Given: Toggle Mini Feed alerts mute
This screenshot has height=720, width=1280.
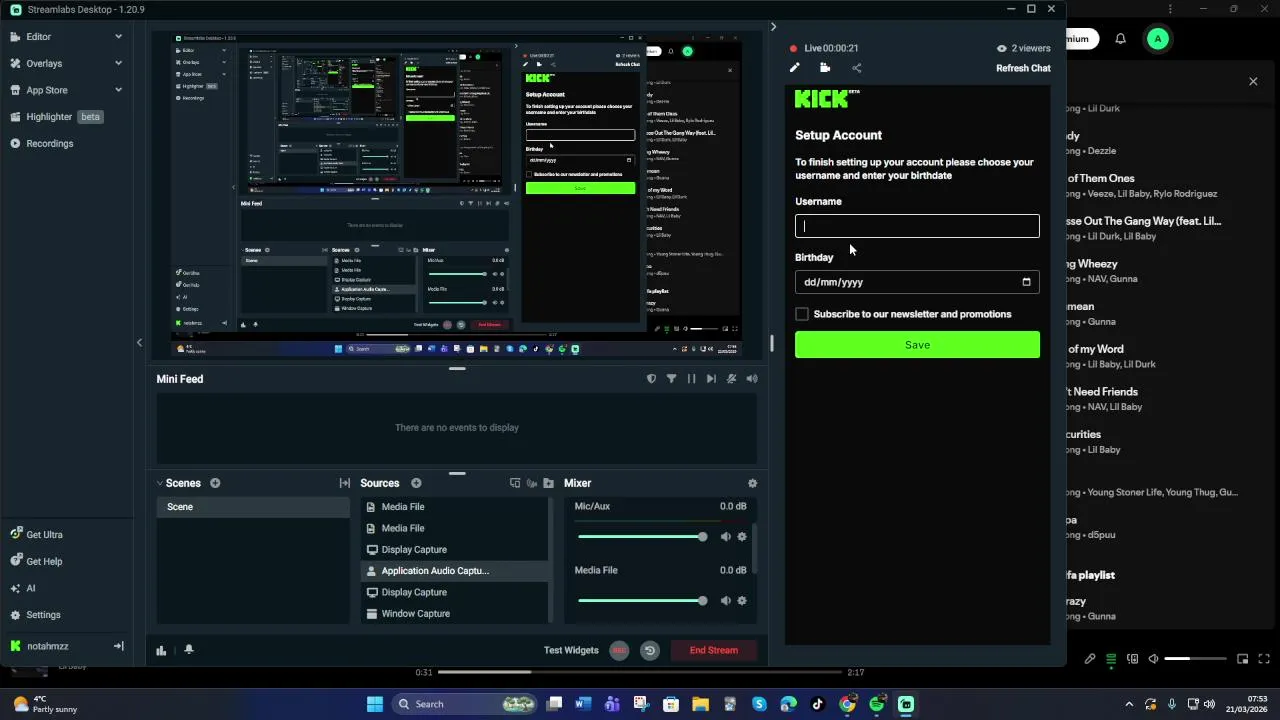Looking at the screenshot, I should click(732, 379).
